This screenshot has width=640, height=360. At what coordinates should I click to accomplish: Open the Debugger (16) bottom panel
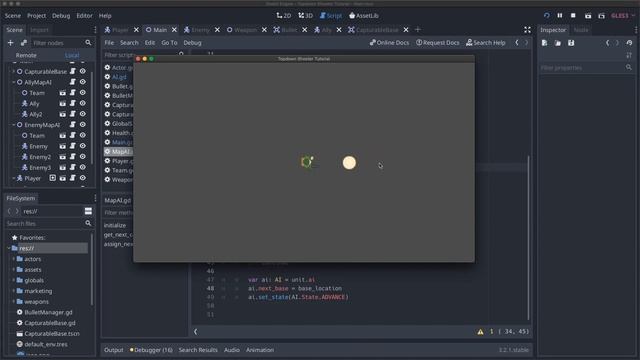pos(151,350)
